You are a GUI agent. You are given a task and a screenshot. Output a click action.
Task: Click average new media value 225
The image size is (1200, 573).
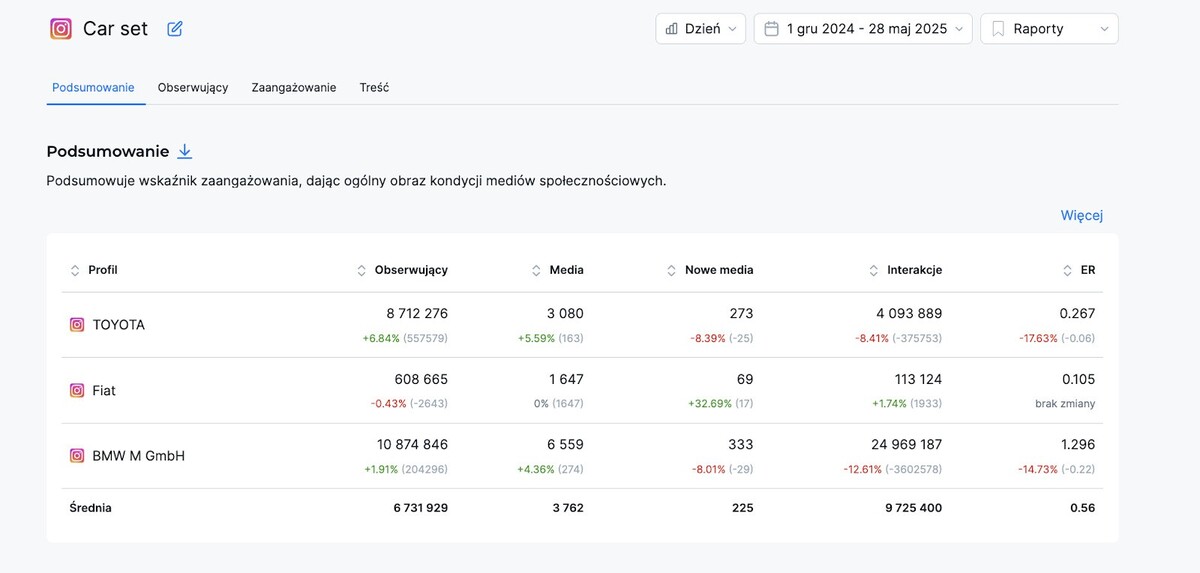coord(743,508)
